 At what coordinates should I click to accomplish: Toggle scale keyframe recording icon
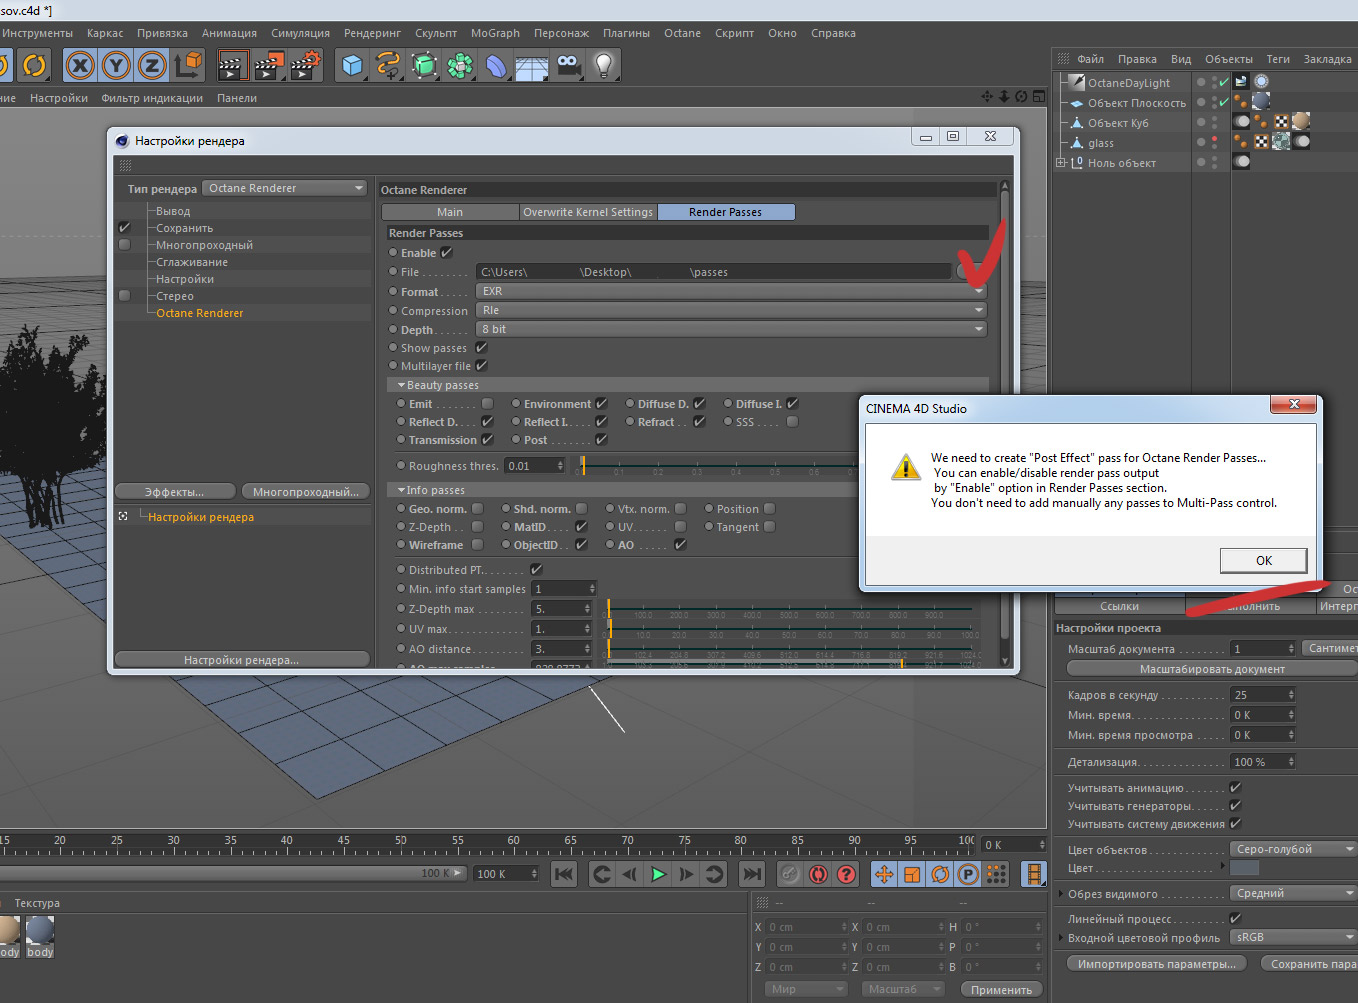pos(912,874)
